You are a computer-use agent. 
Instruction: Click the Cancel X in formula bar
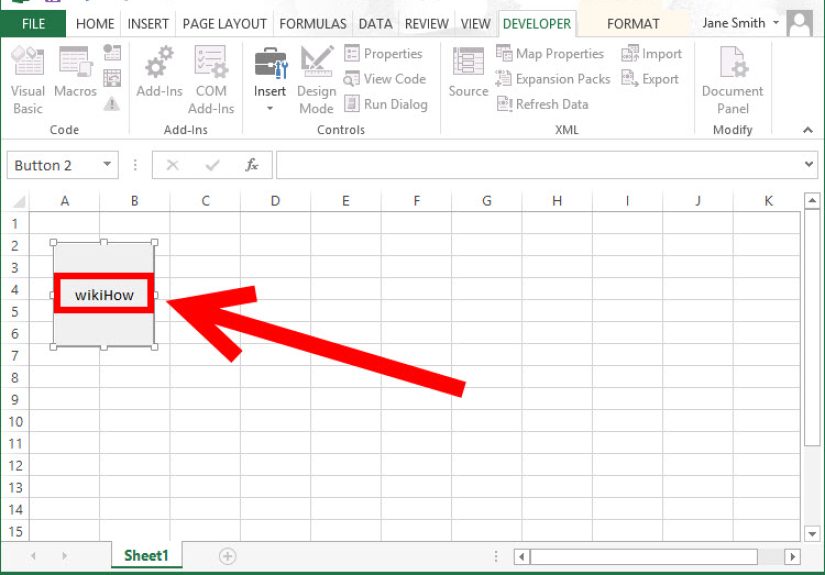(x=172, y=165)
